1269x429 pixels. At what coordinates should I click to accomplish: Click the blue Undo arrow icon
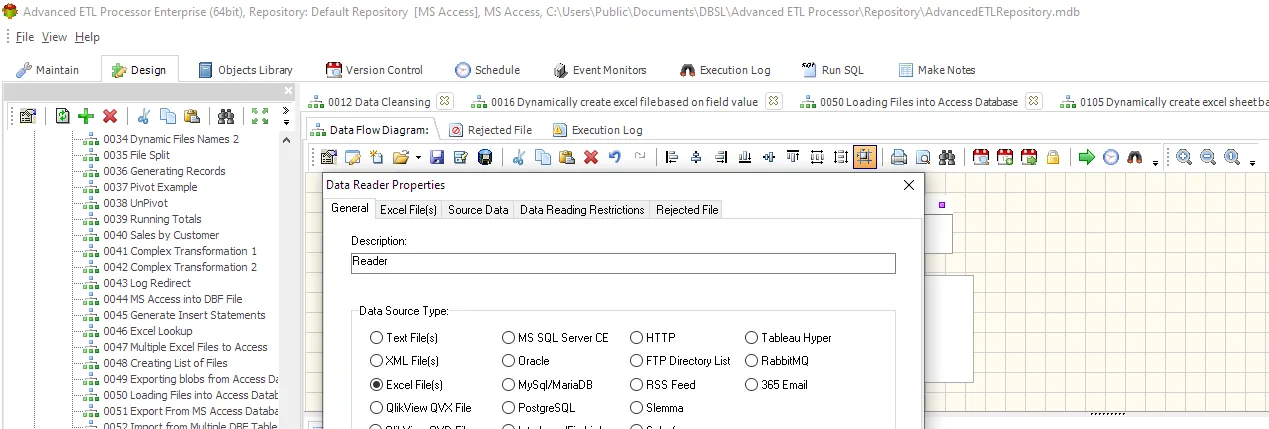pos(615,157)
